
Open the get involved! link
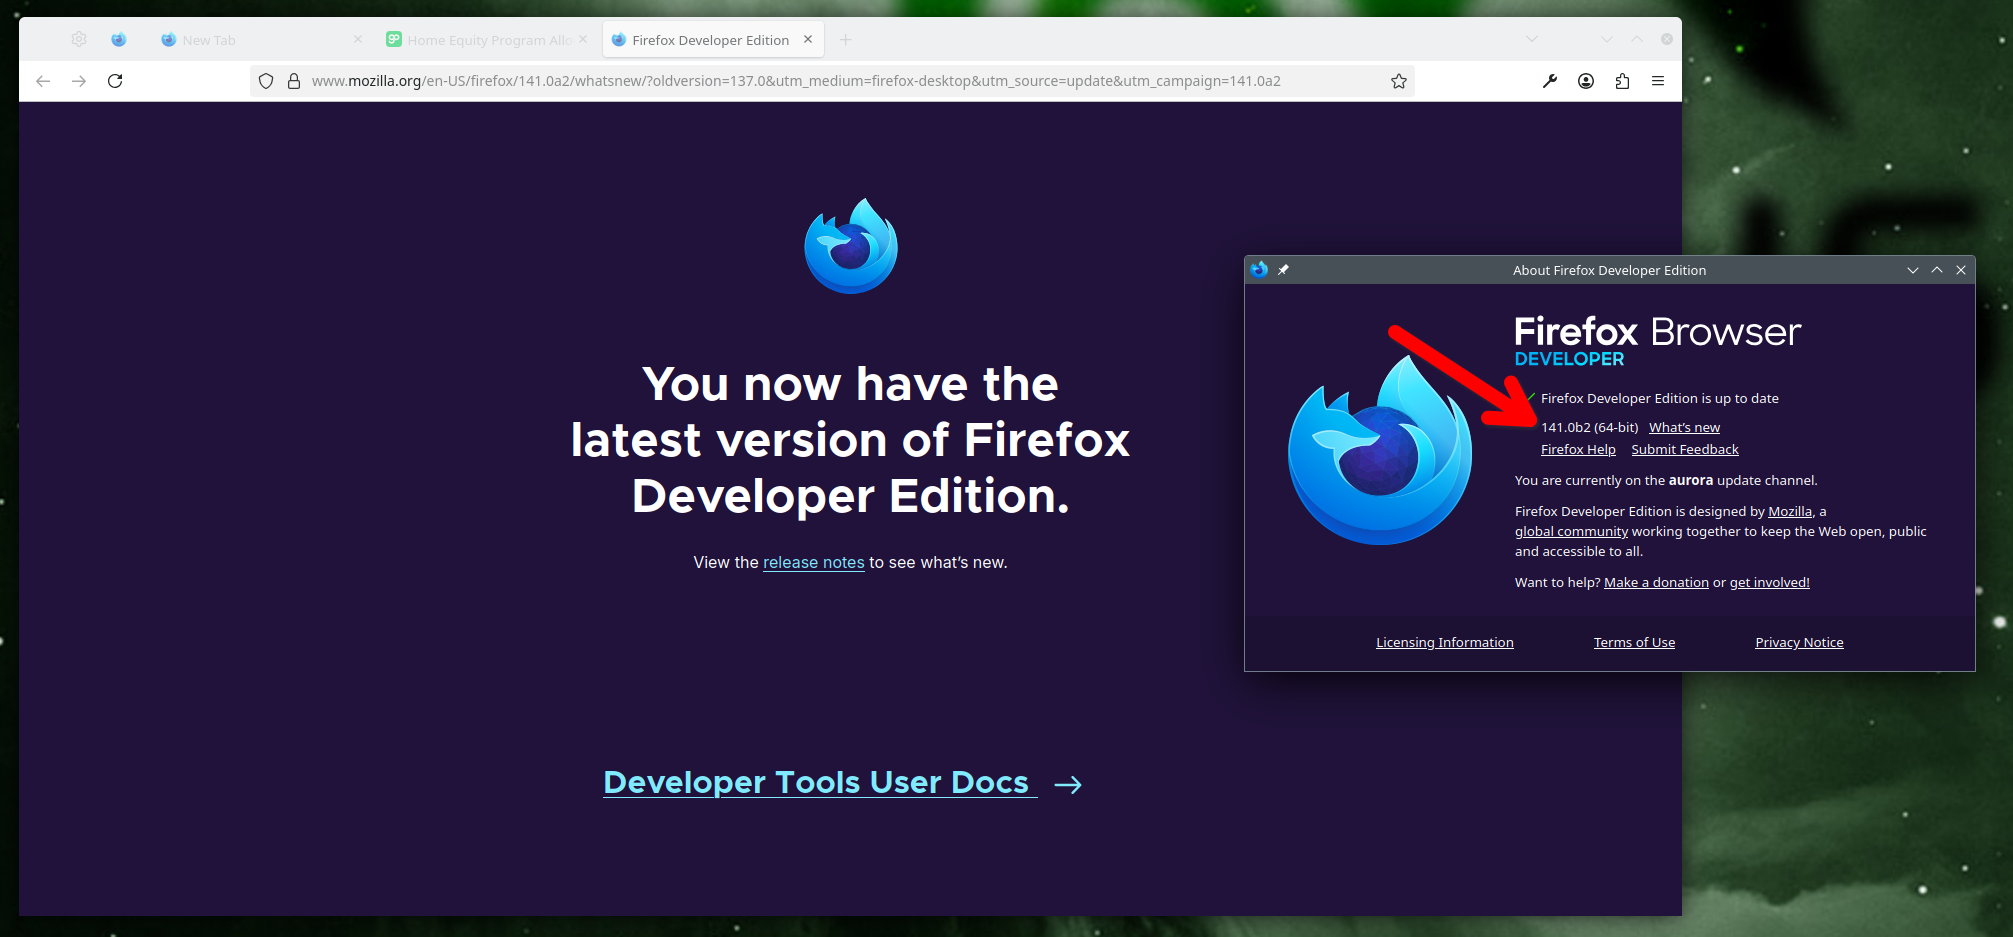pyautogui.click(x=1770, y=583)
